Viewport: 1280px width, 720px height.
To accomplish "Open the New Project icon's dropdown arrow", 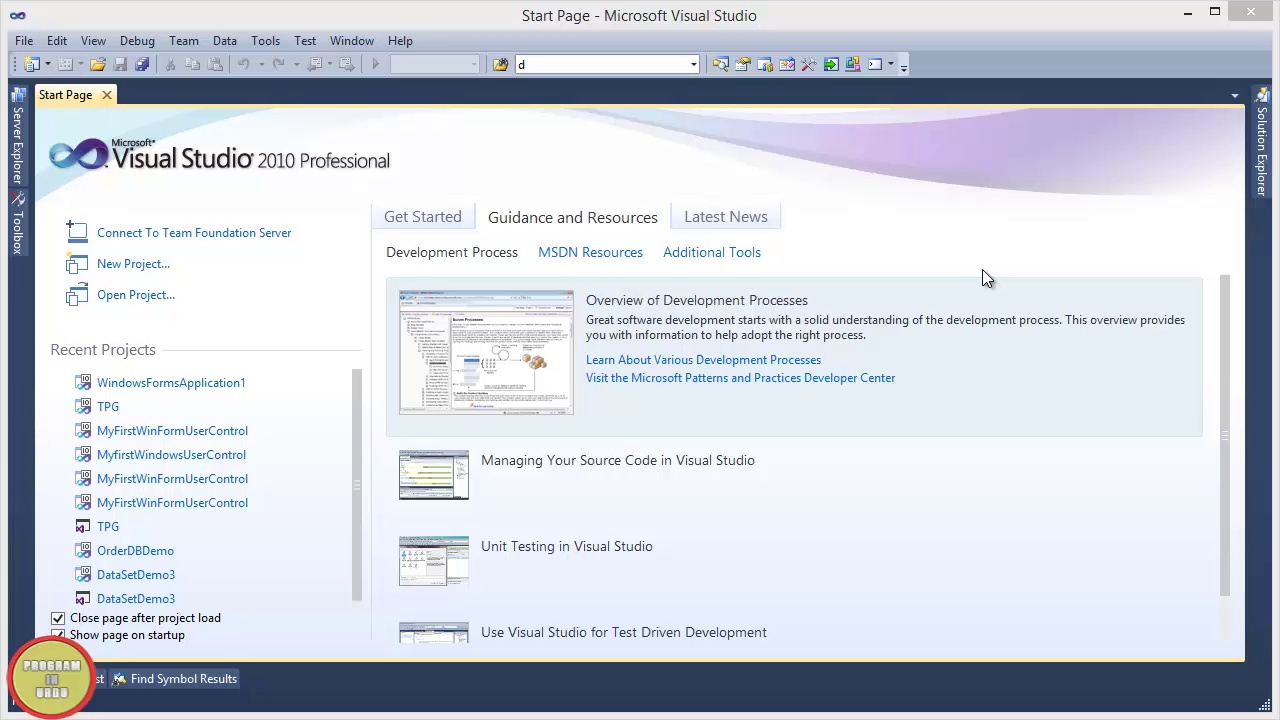I will (47, 65).
